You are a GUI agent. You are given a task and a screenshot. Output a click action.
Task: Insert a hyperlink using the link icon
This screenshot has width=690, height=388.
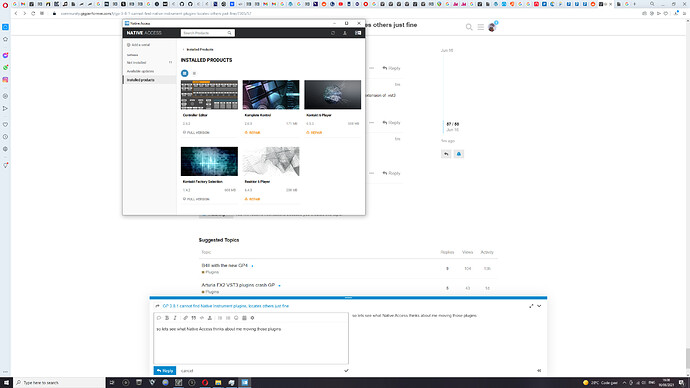click(185, 318)
